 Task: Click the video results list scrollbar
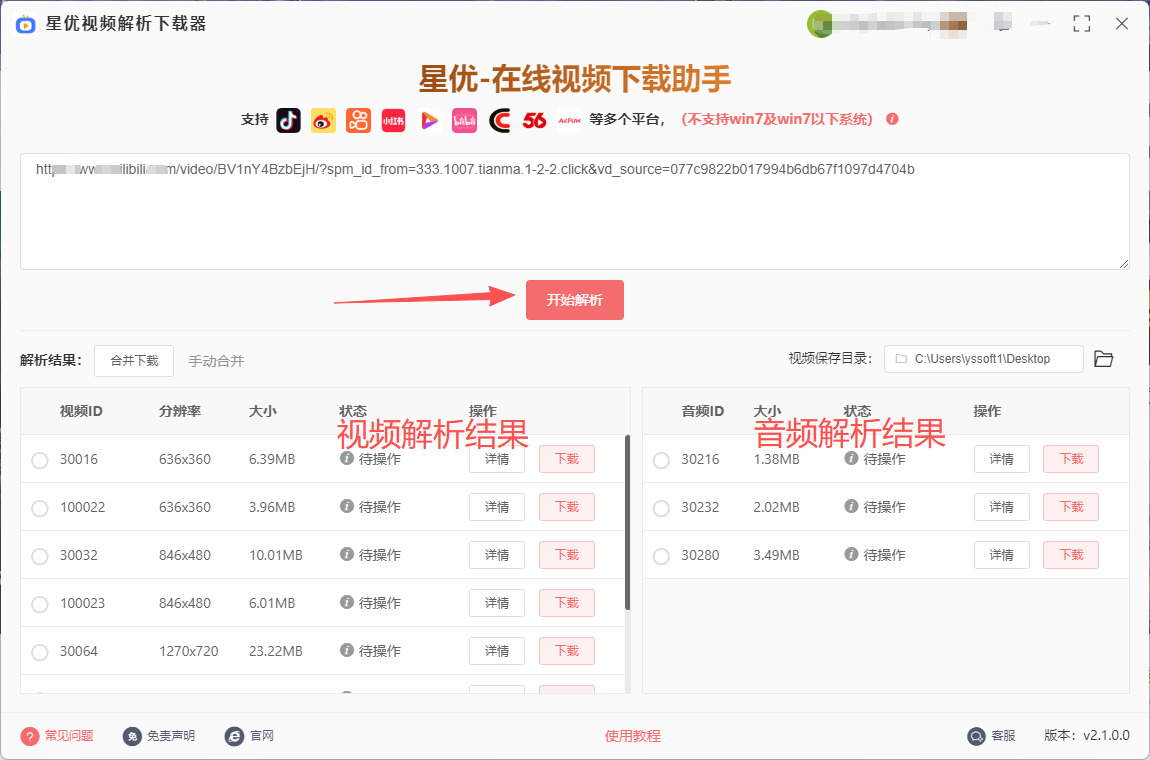(627, 522)
